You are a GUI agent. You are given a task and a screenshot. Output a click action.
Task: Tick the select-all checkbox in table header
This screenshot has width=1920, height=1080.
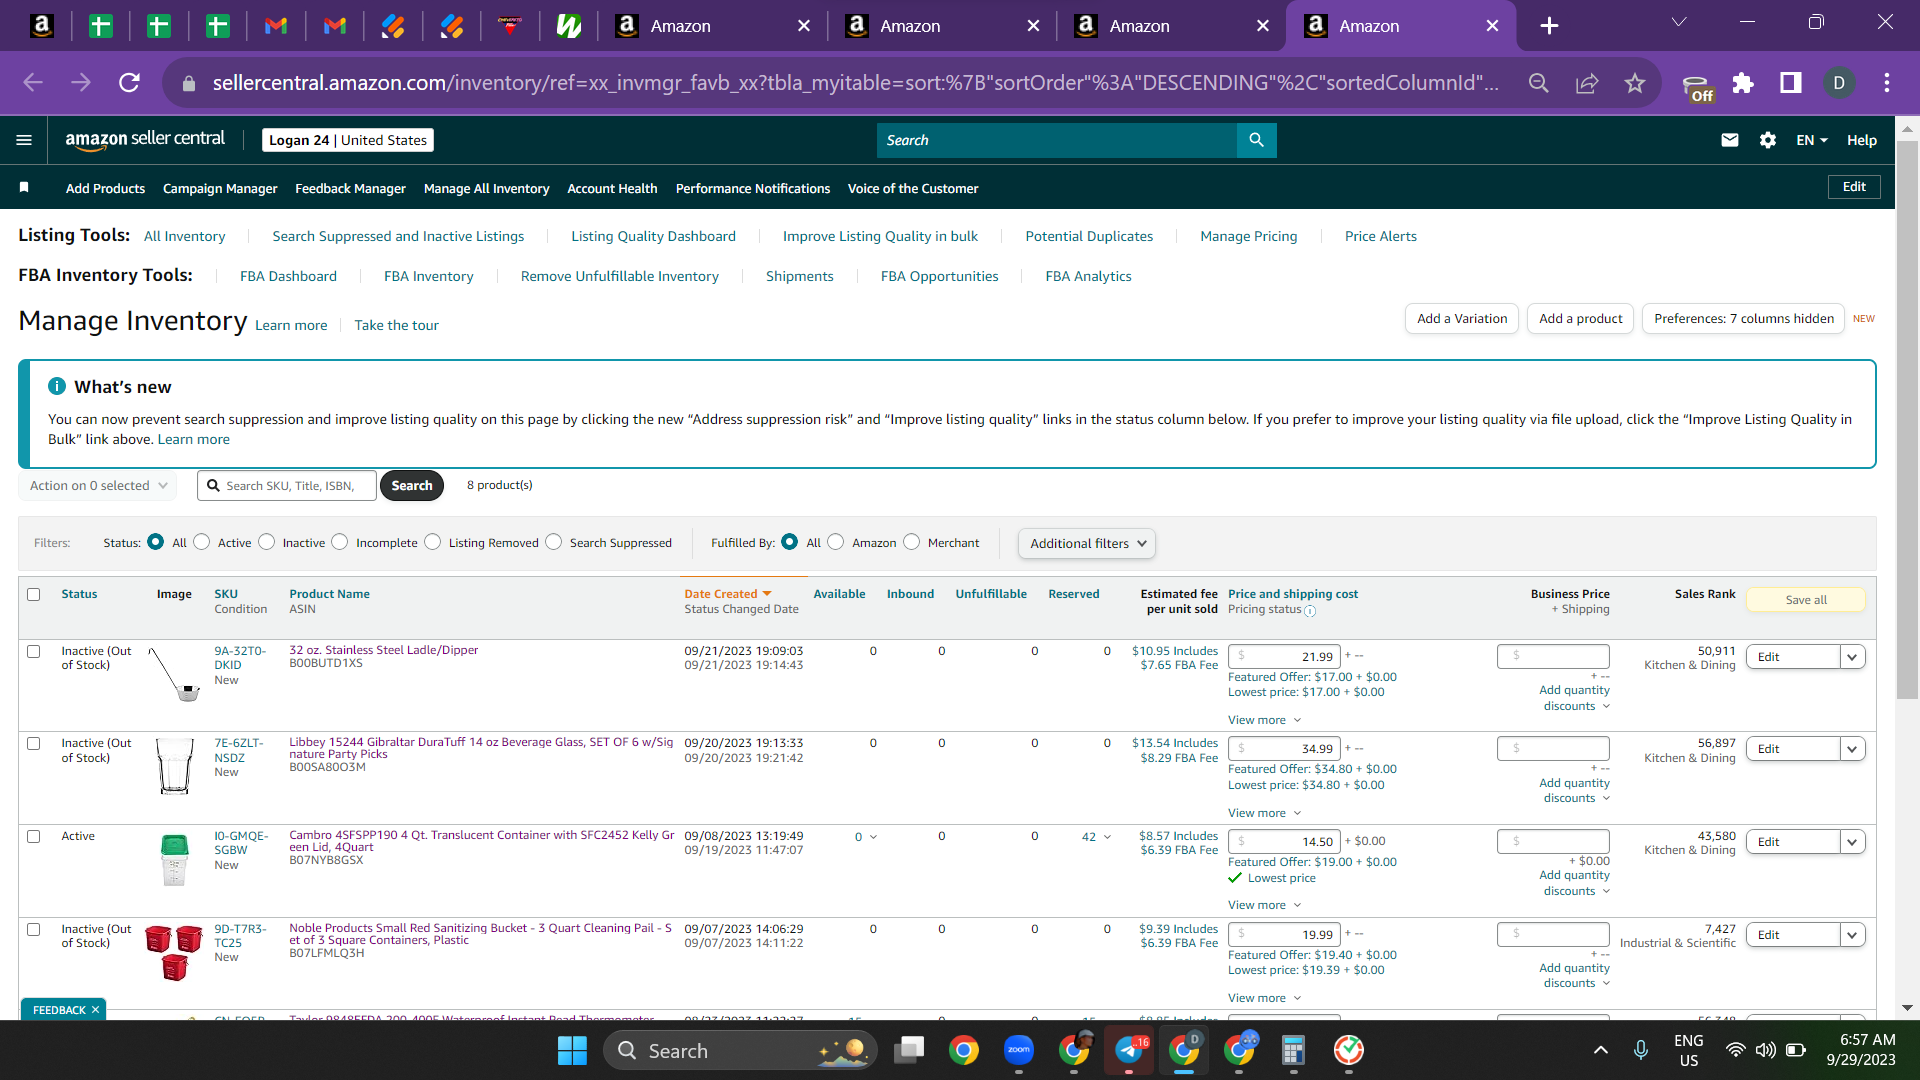[x=34, y=594]
